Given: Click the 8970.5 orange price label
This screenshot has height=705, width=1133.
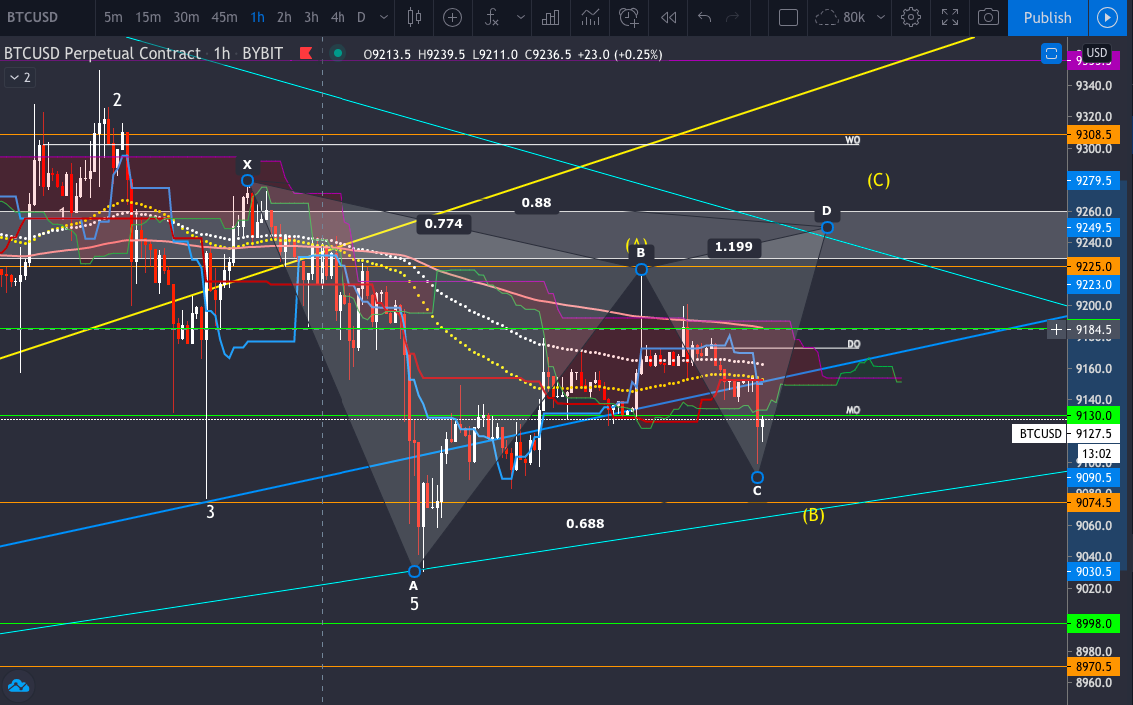Looking at the screenshot, I should coord(1093,667).
